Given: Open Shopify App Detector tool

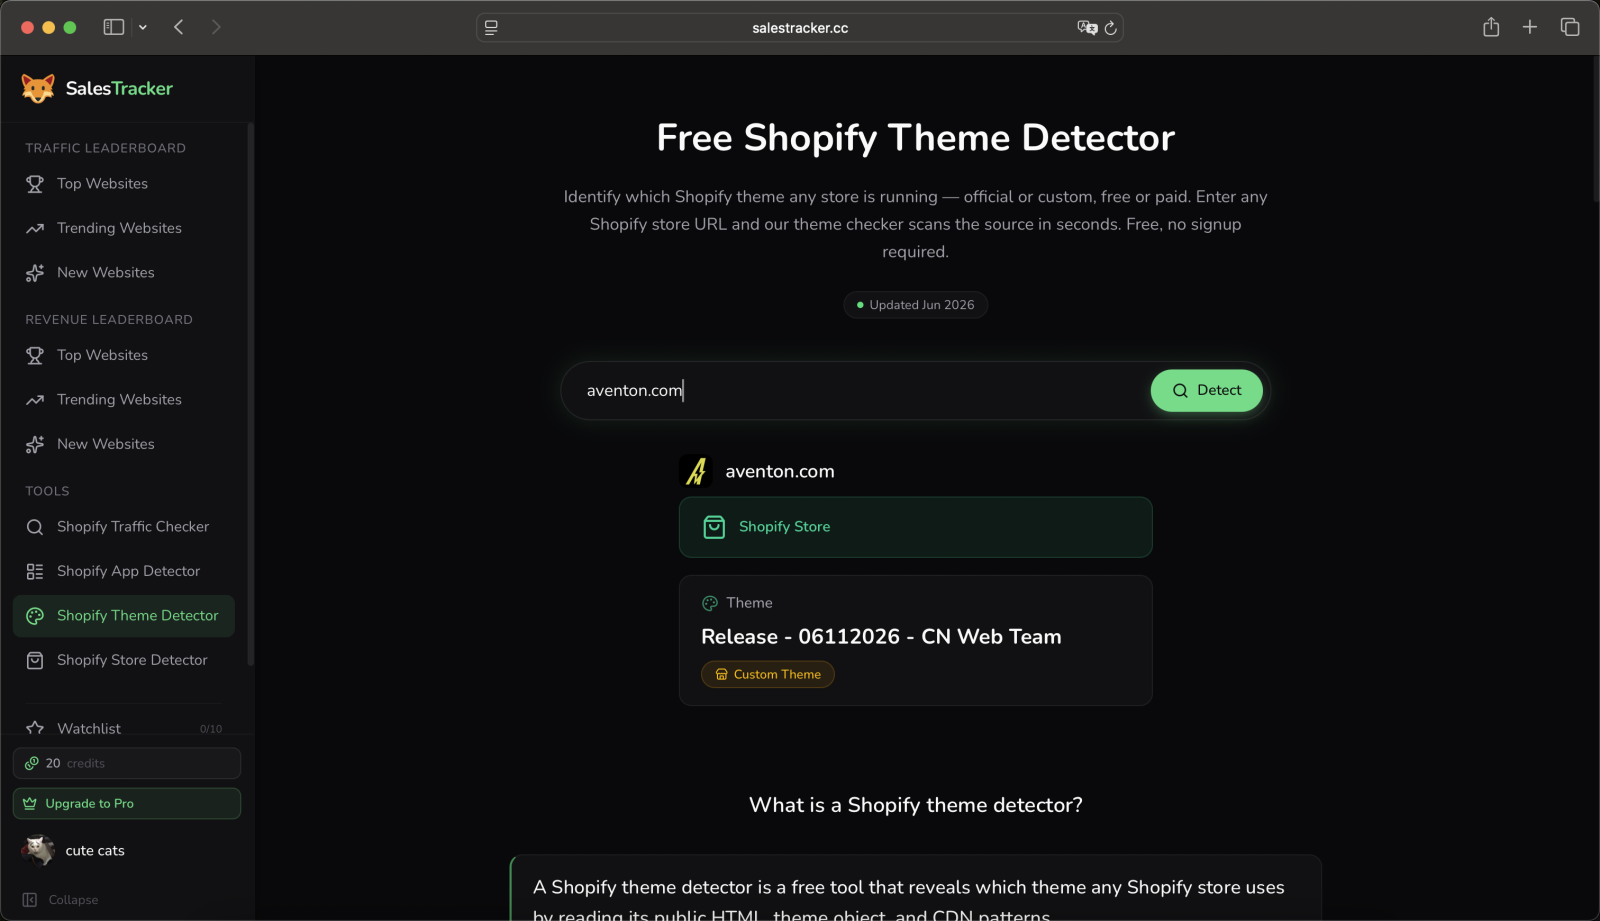Looking at the screenshot, I should [x=124, y=571].
